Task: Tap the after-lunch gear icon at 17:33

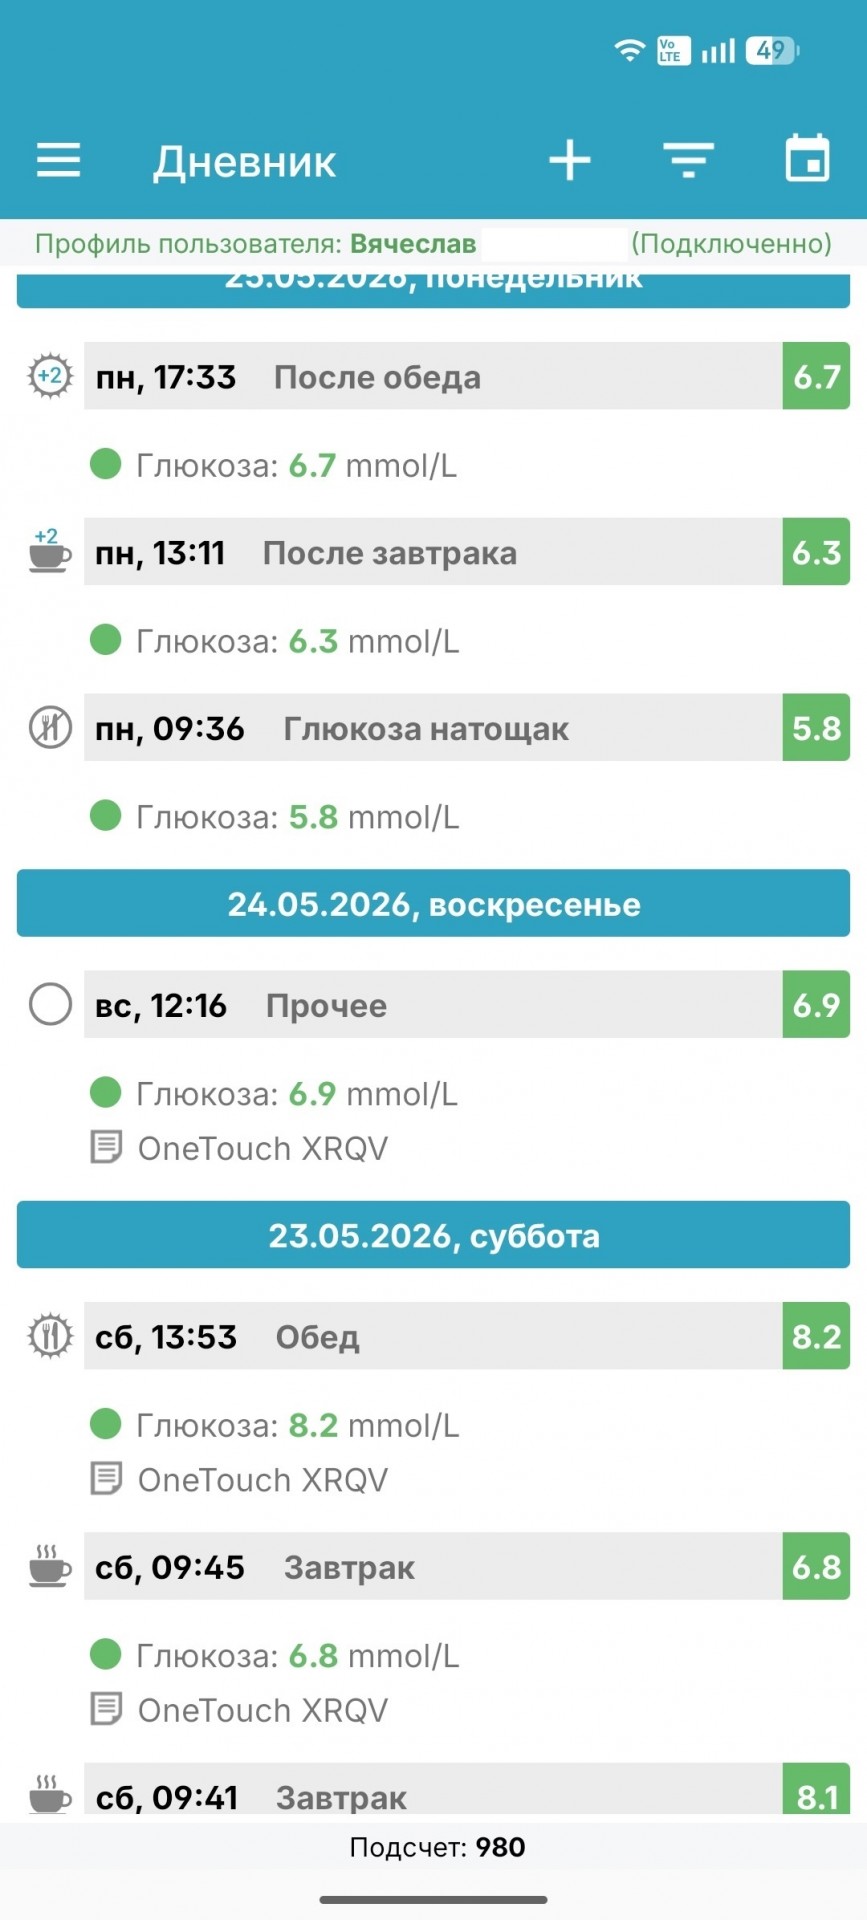Action: coord(49,376)
